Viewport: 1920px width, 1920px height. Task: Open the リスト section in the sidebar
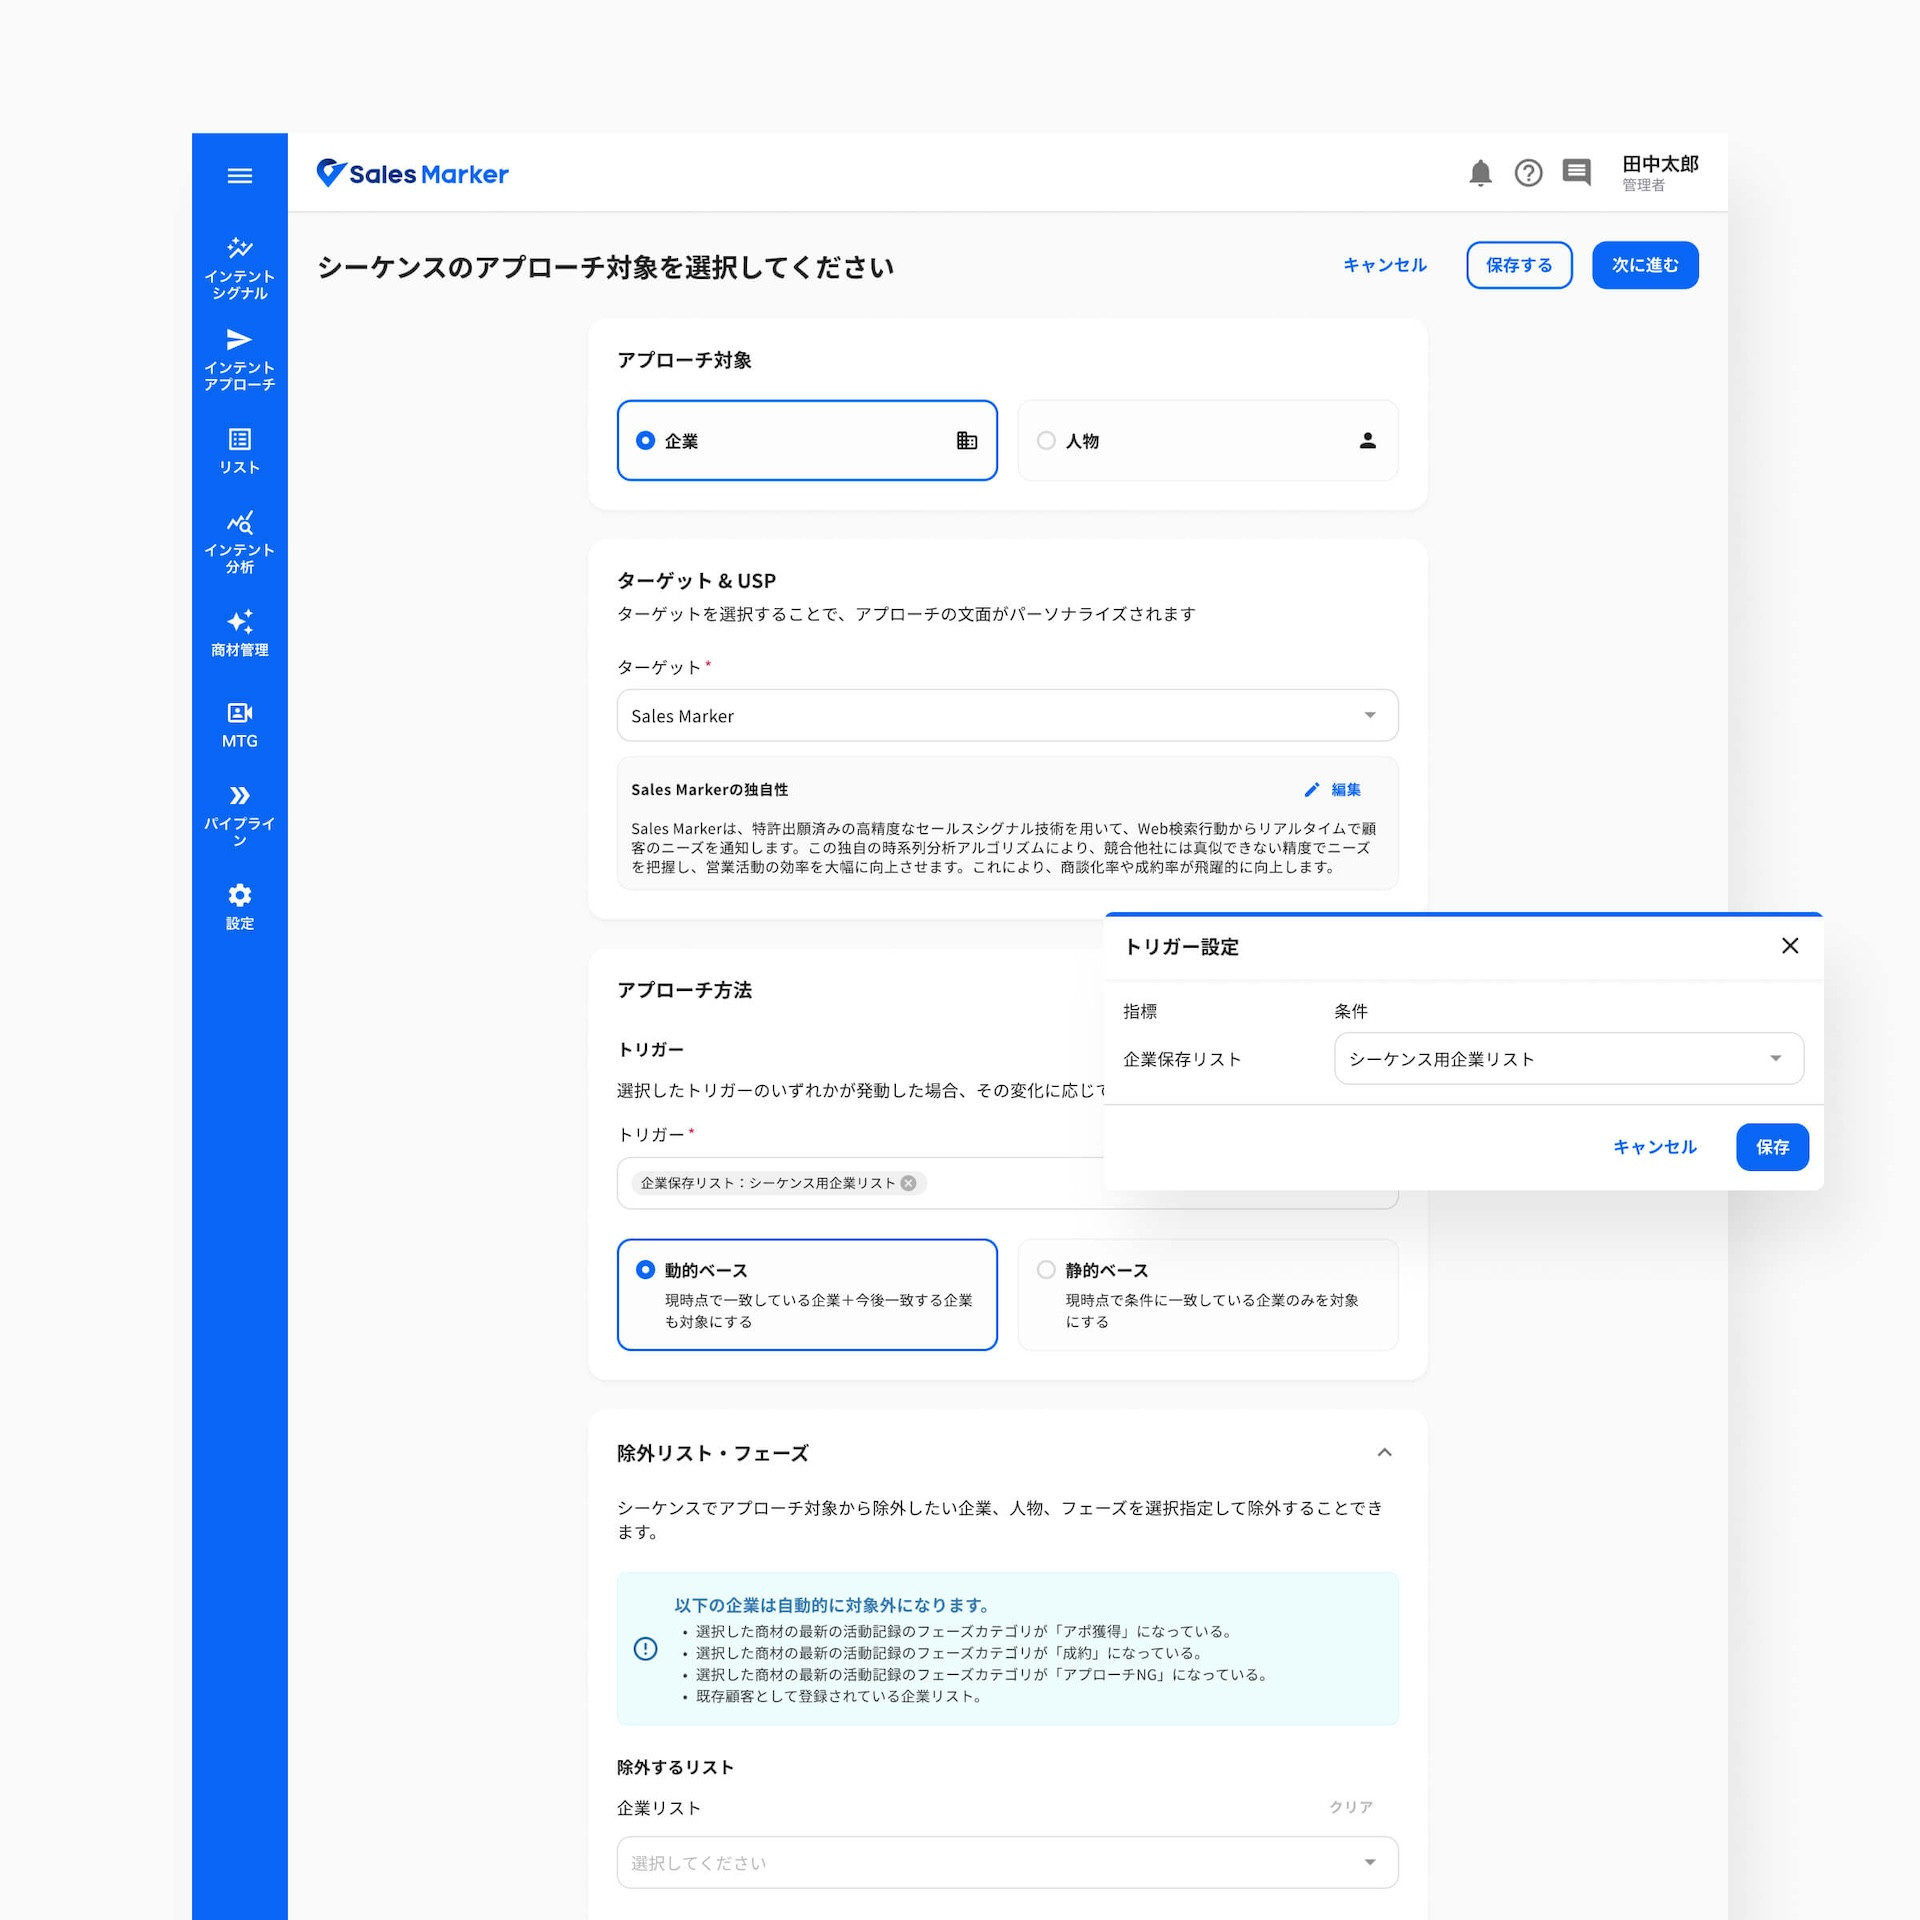[239, 451]
